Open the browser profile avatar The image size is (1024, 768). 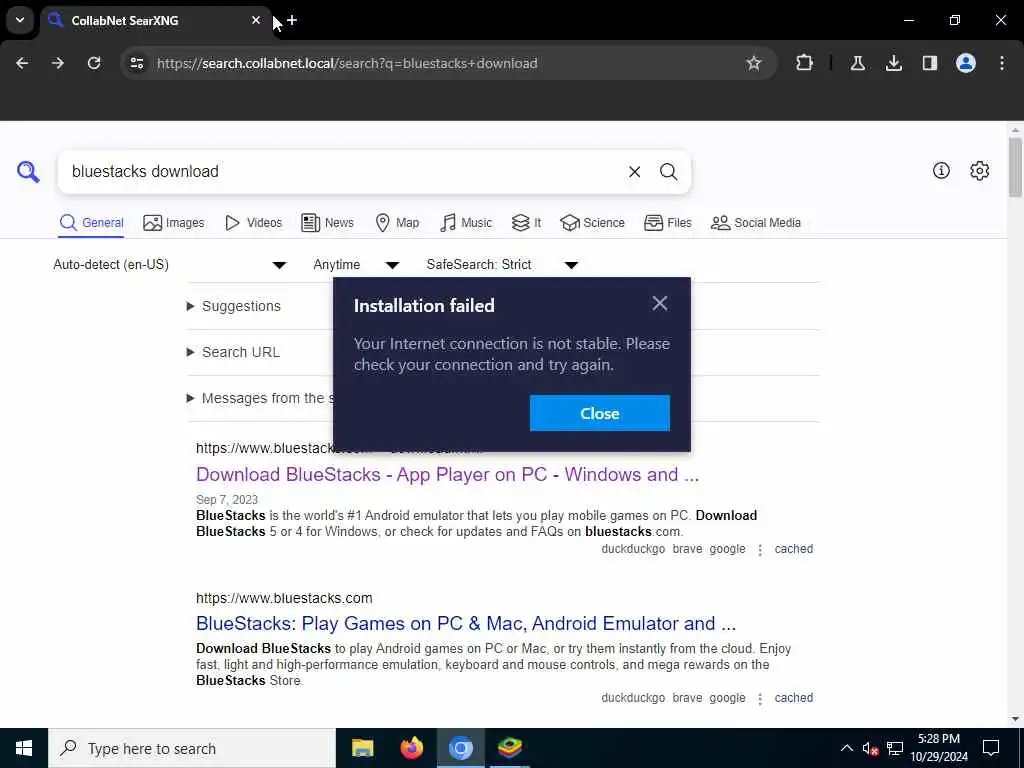pos(966,63)
